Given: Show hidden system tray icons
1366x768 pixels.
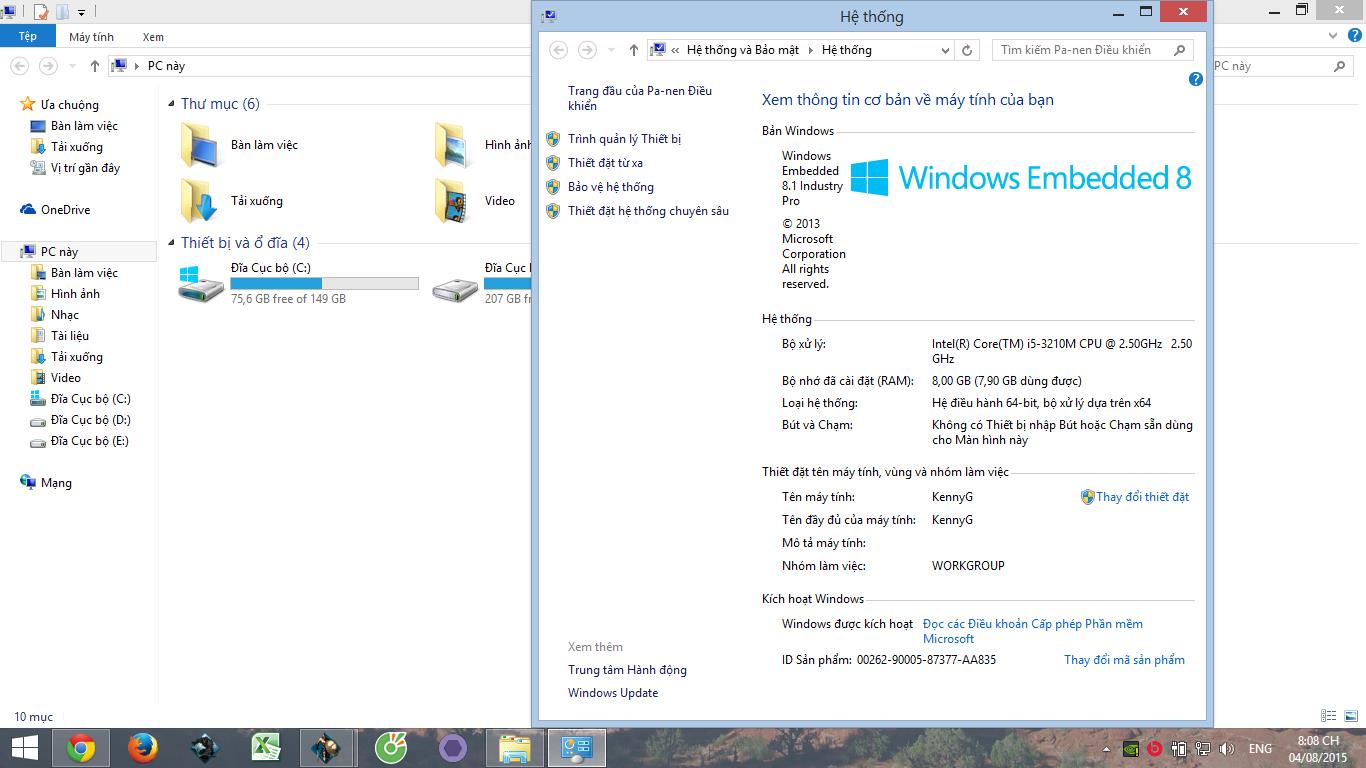Looking at the screenshot, I should coord(1106,748).
